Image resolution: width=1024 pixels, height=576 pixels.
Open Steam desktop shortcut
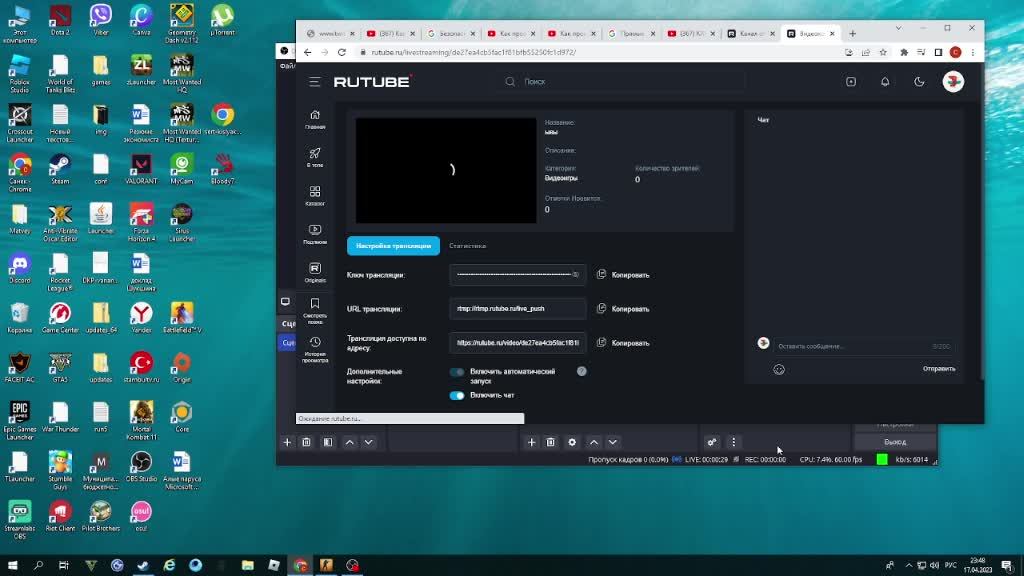point(60,168)
